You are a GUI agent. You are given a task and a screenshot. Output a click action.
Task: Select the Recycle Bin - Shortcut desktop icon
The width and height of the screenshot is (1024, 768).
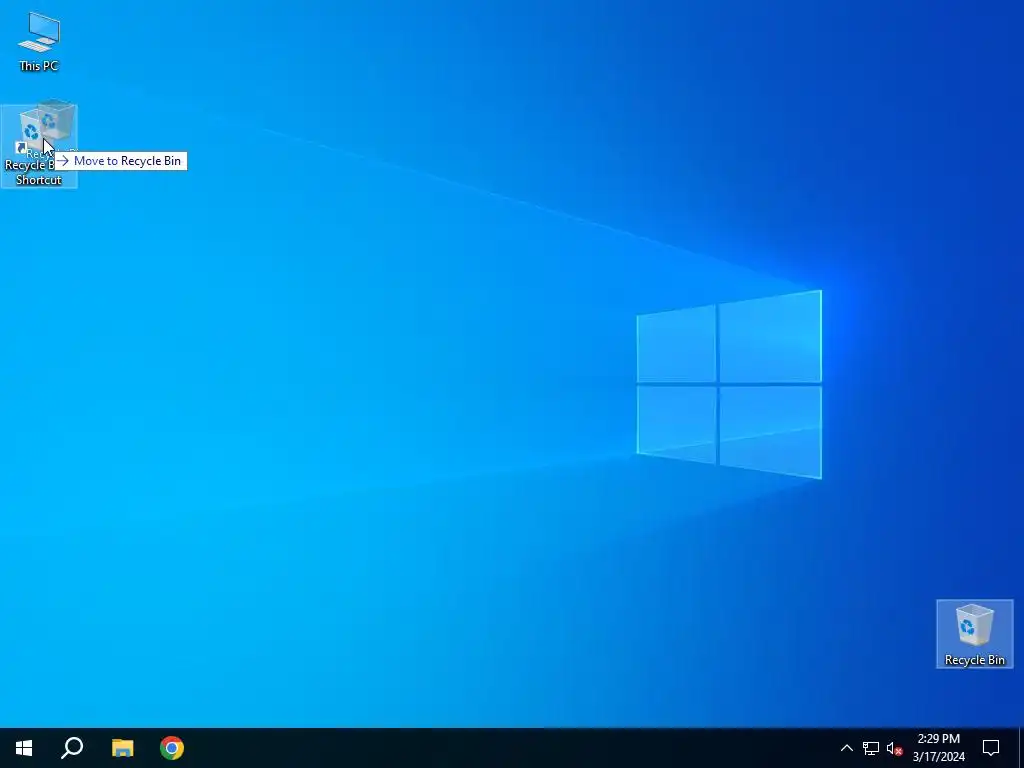tap(39, 146)
